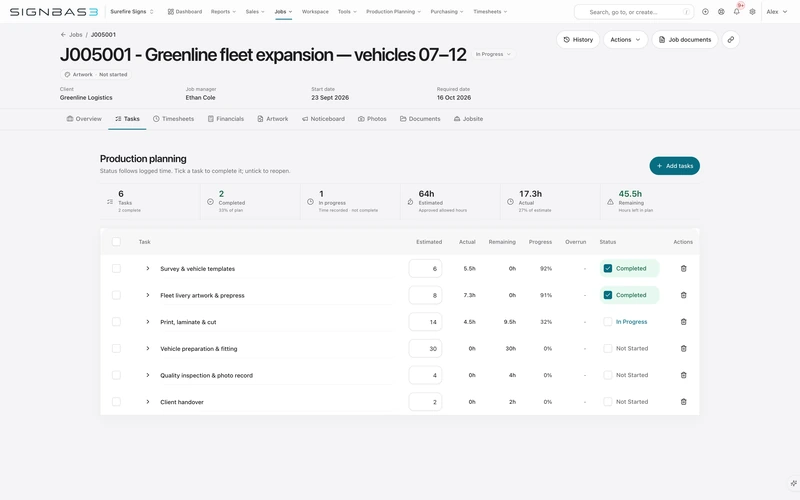Click the Add tasks button
Image resolution: width=800 pixels, height=500 pixels.
point(674,166)
